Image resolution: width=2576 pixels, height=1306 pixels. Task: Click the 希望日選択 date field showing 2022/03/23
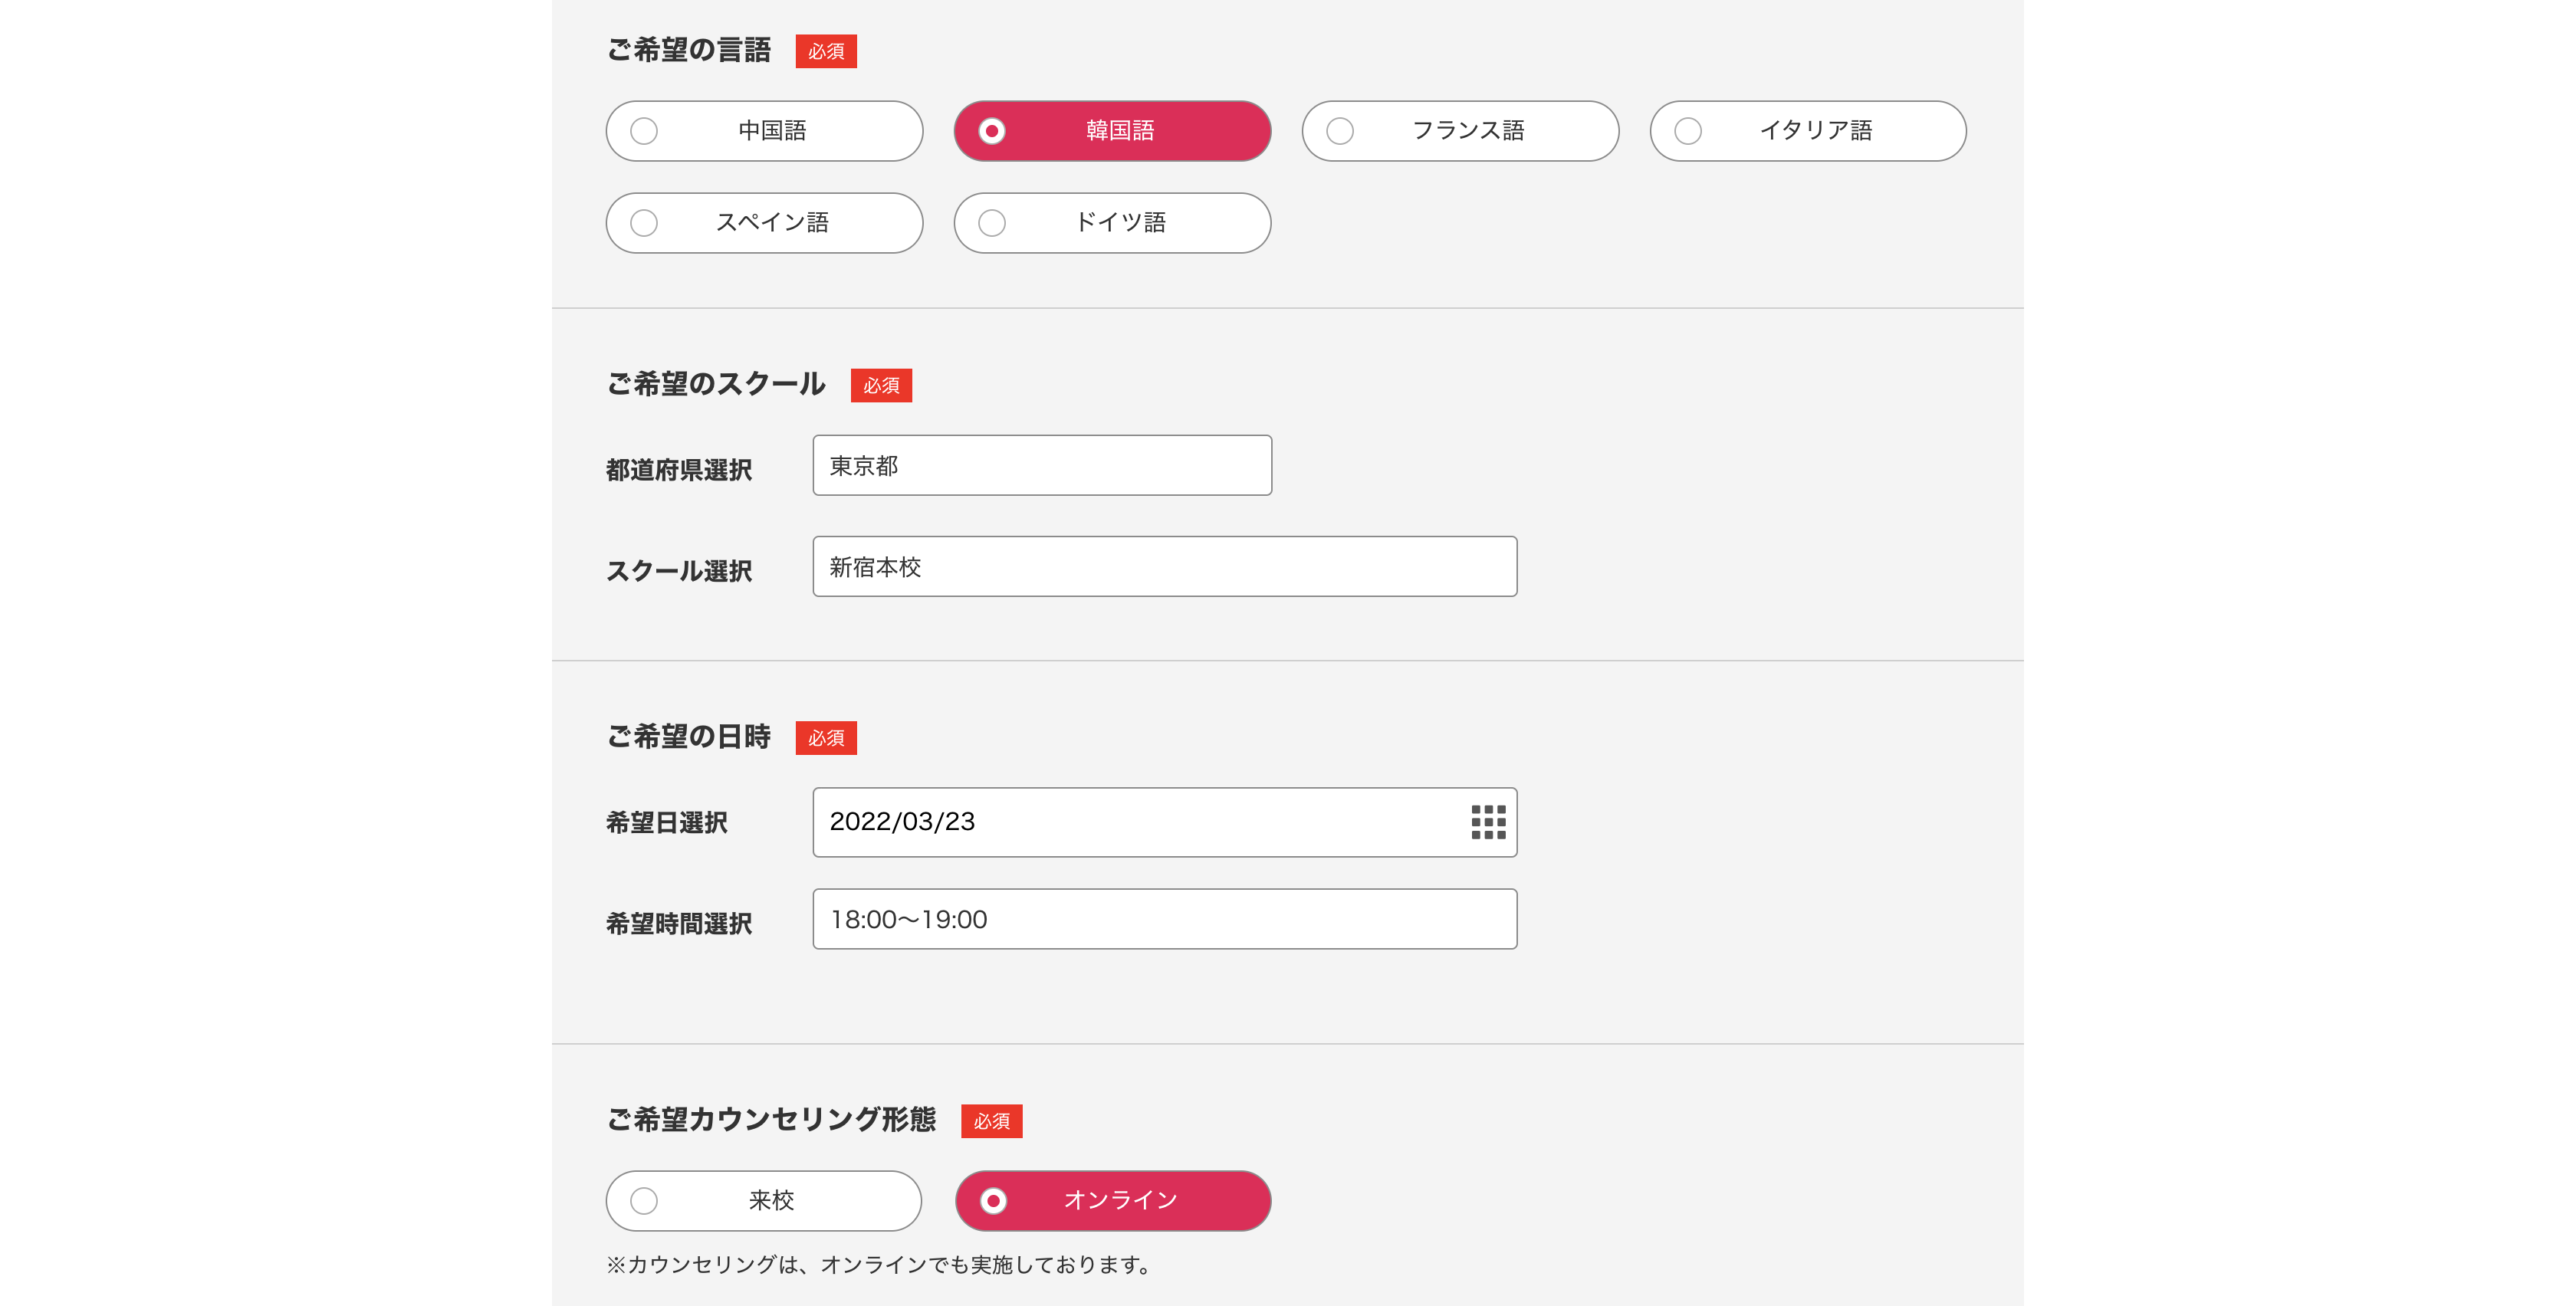tap(1165, 822)
